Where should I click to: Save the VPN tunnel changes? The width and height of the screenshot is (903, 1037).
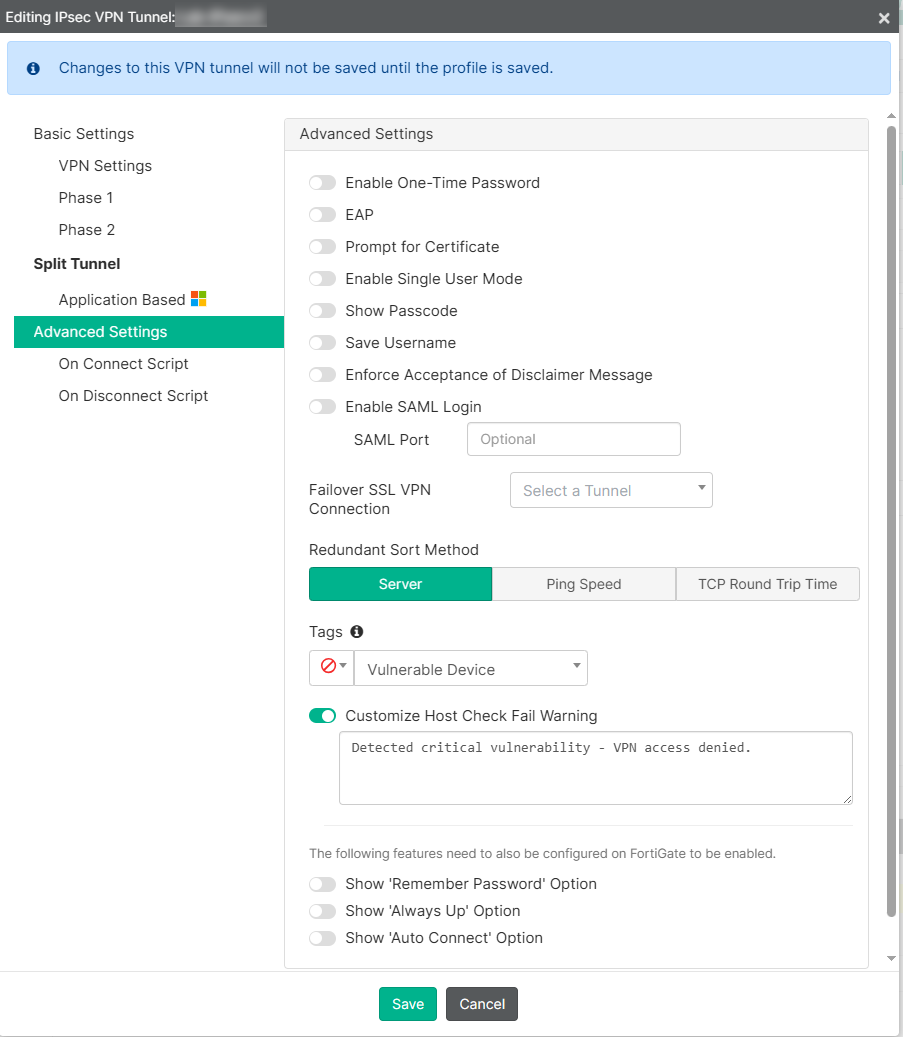pyautogui.click(x=408, y=1004)
